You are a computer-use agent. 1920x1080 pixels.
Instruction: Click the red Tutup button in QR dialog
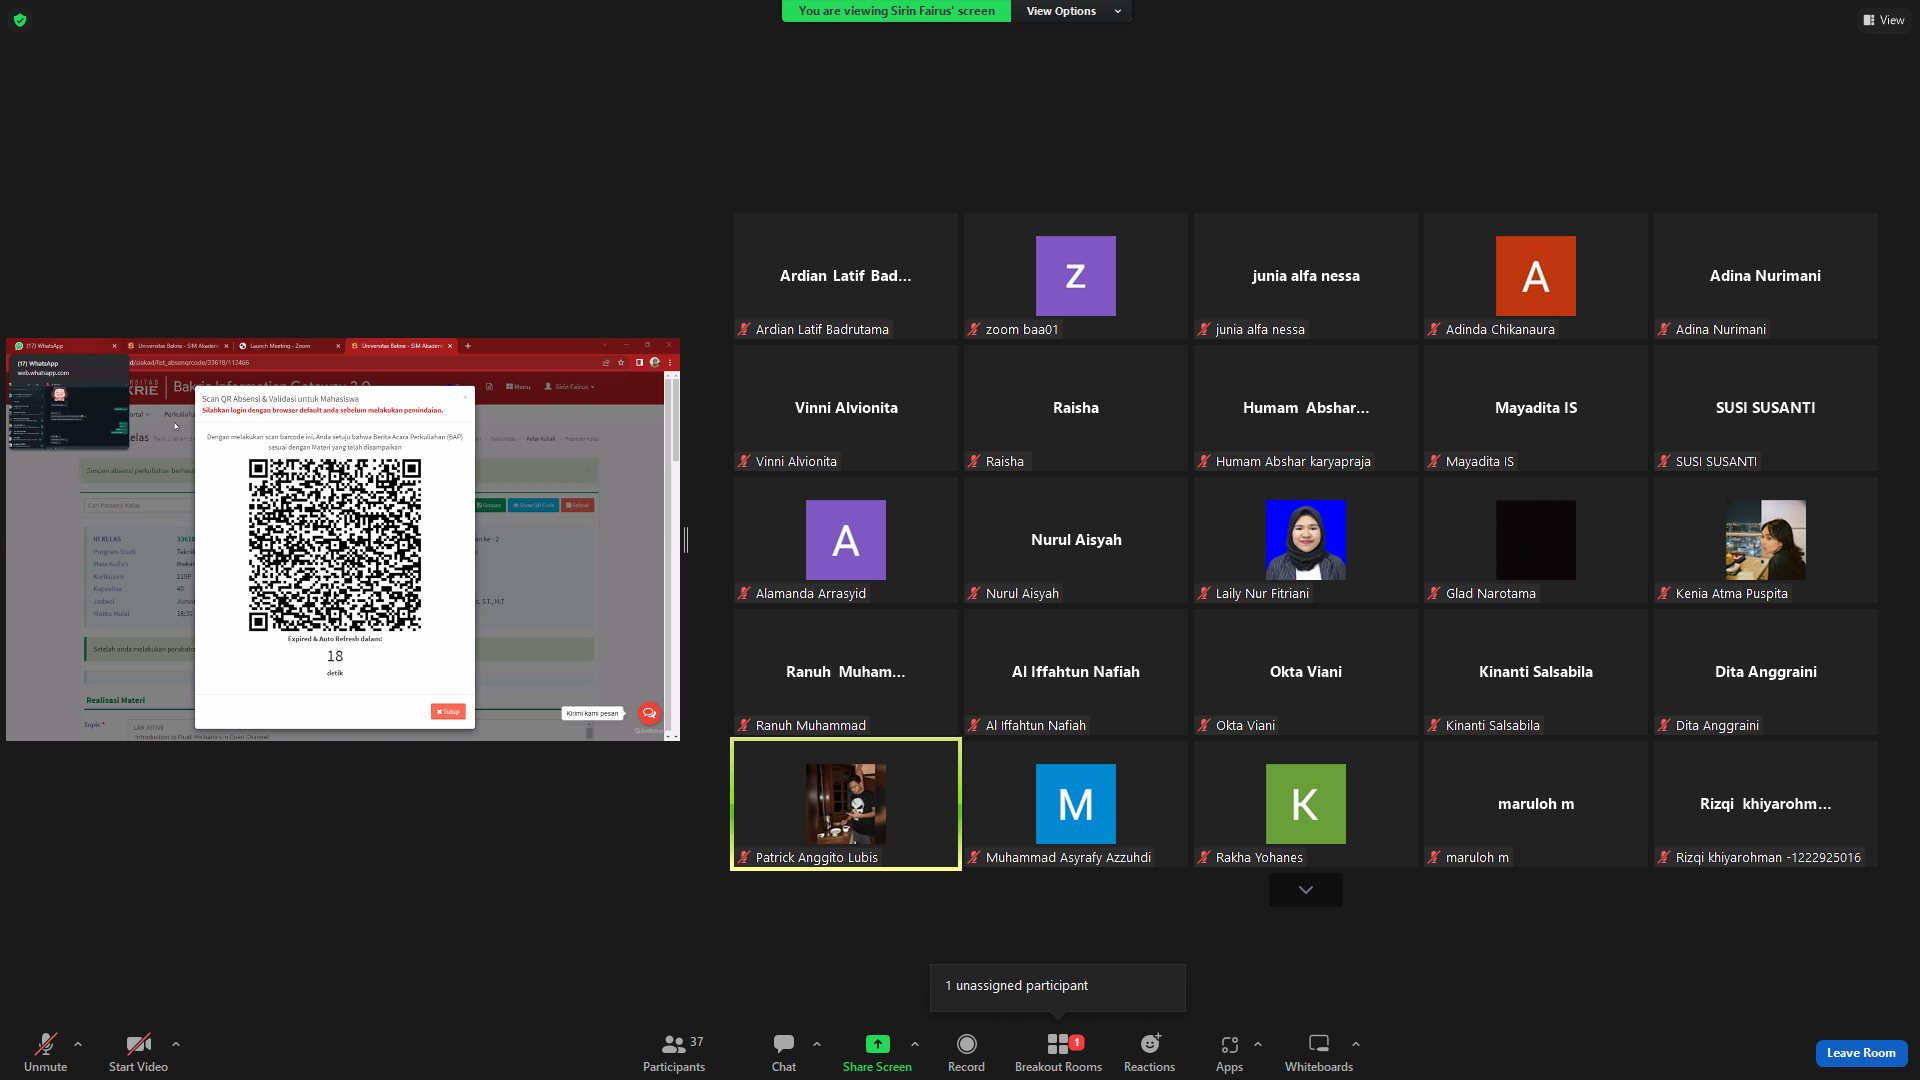448,712
